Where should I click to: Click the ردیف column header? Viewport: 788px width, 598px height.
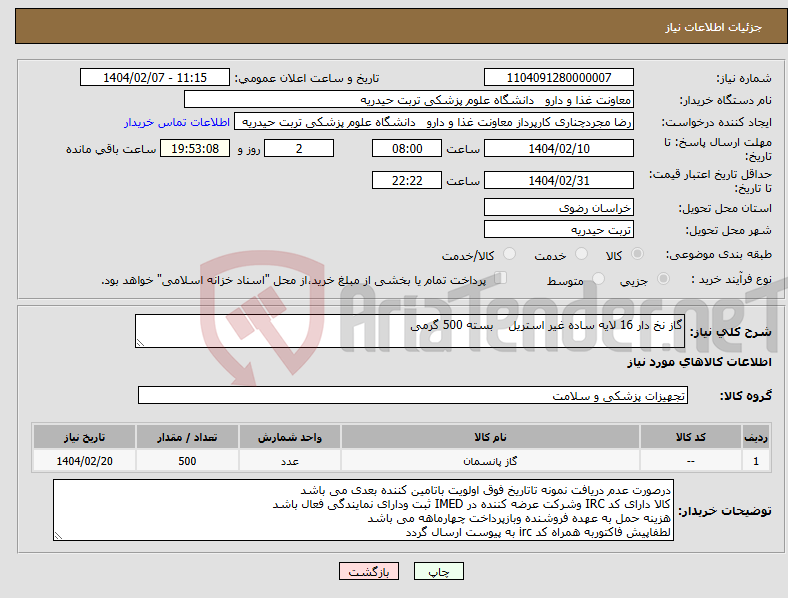tap(755, 437)
